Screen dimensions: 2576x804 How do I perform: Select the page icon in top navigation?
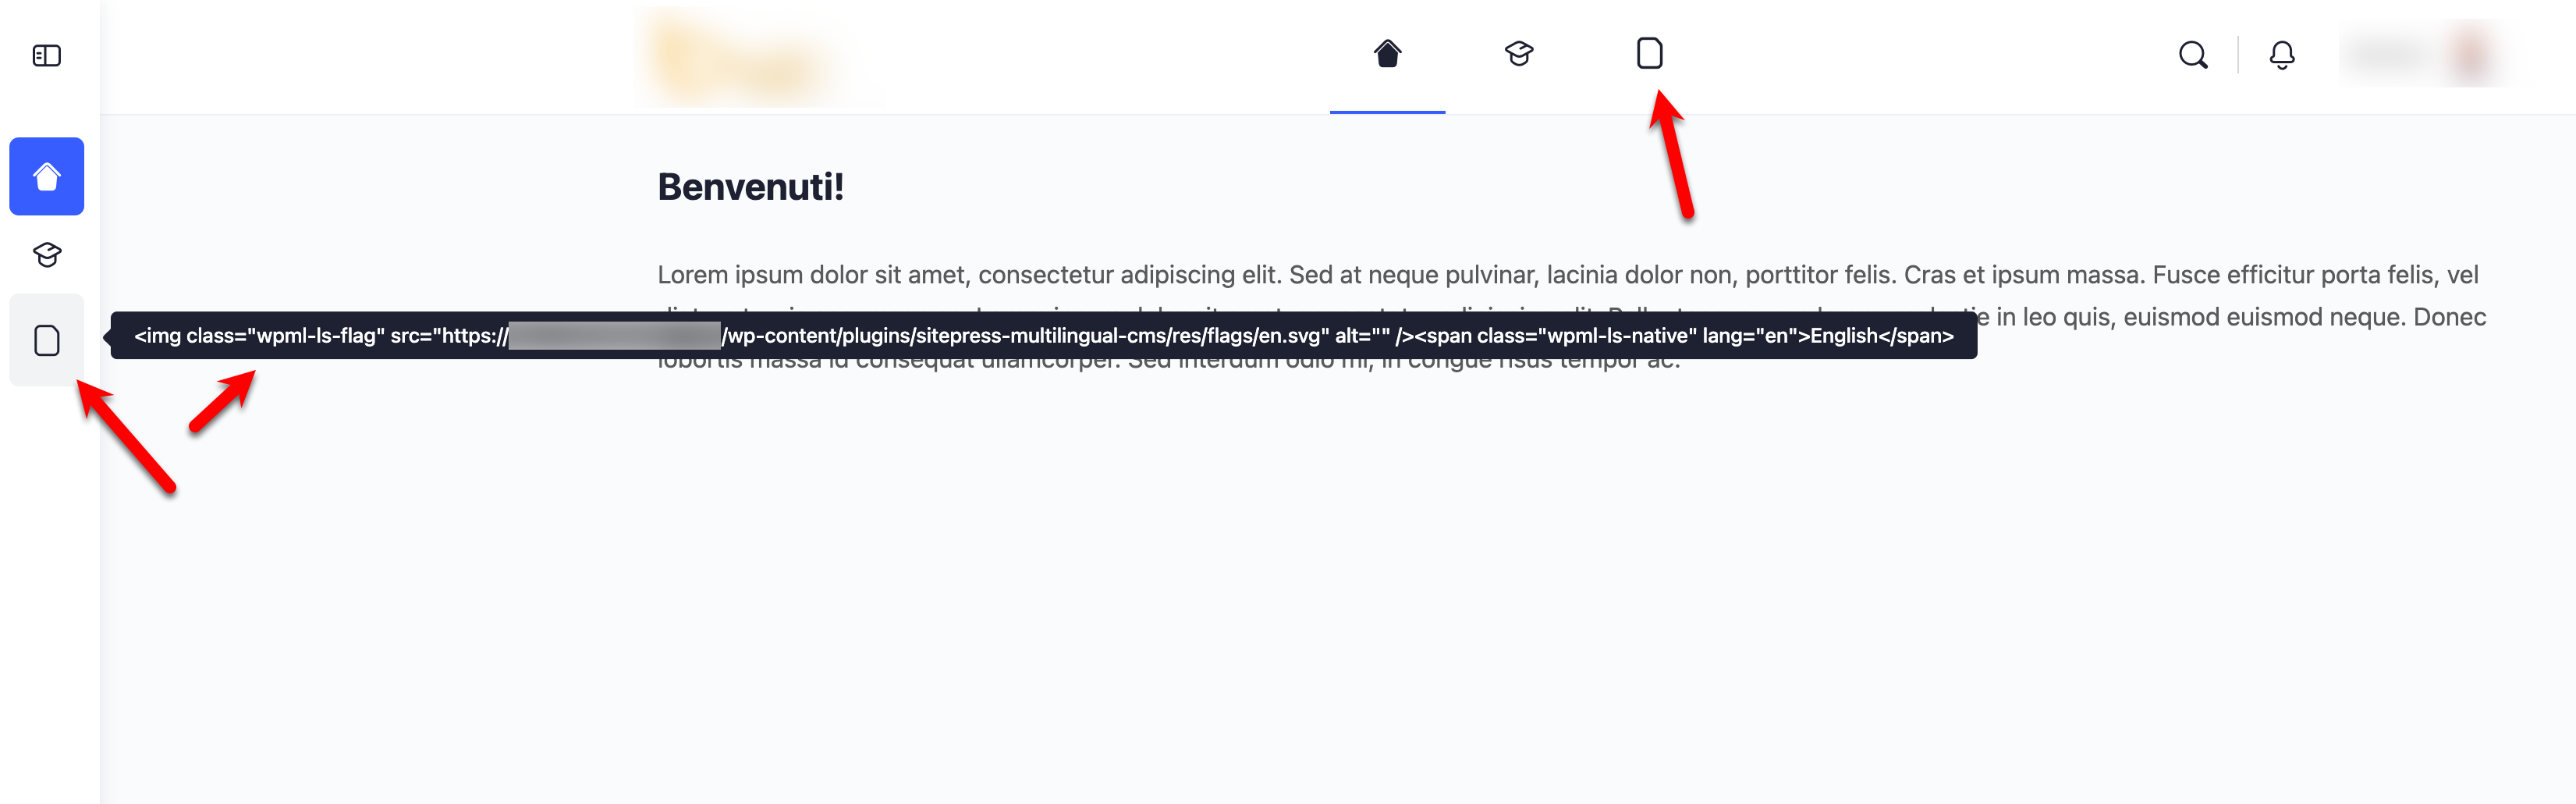click(1649, 54)
